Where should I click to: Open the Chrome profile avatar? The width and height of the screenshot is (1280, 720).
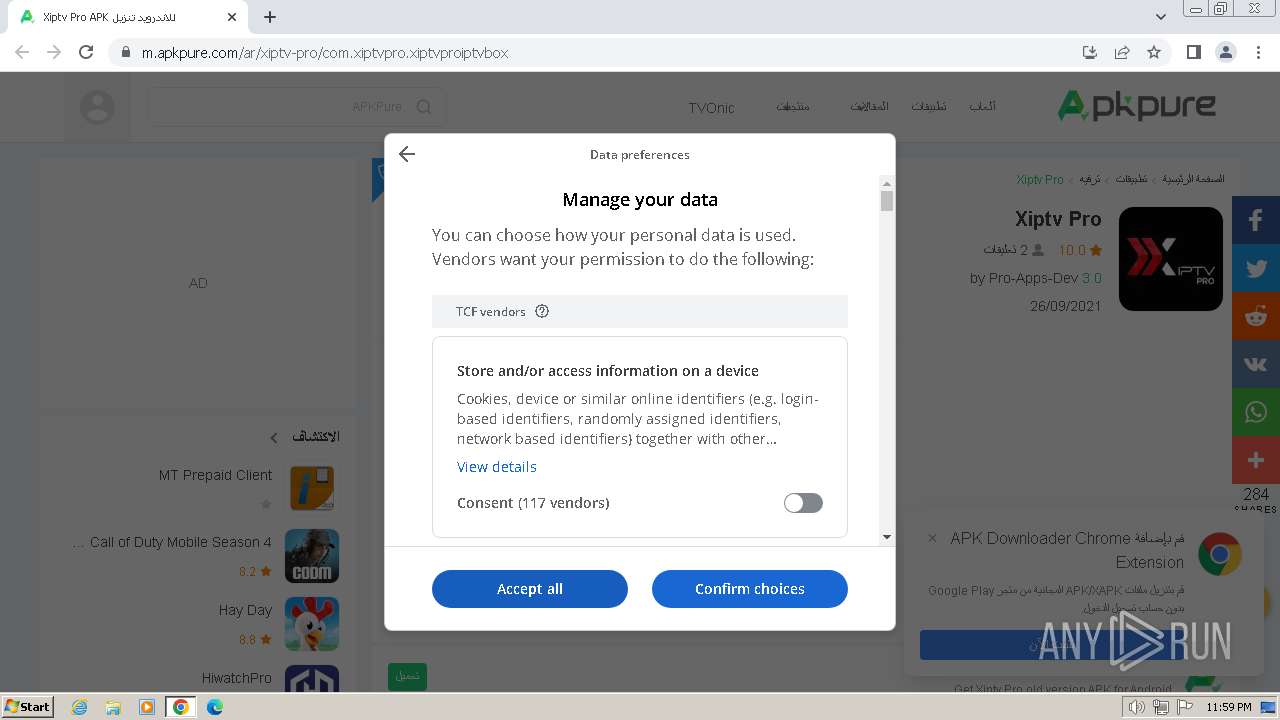tap(1225, 52)
